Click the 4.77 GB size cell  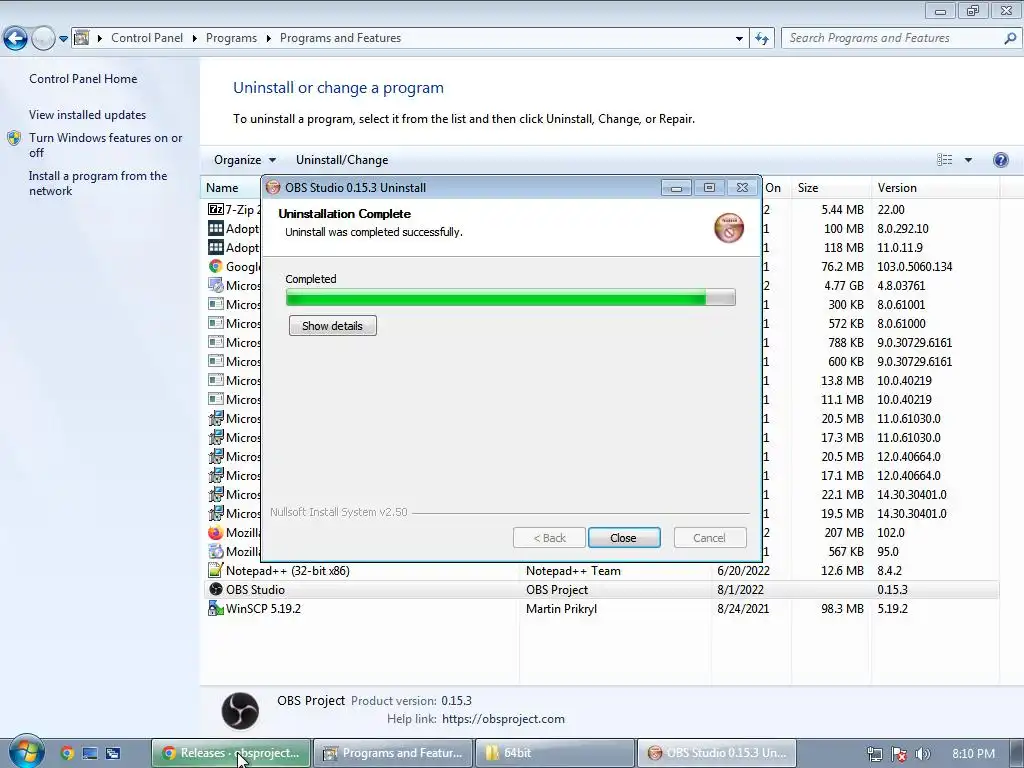coord(844,285)
